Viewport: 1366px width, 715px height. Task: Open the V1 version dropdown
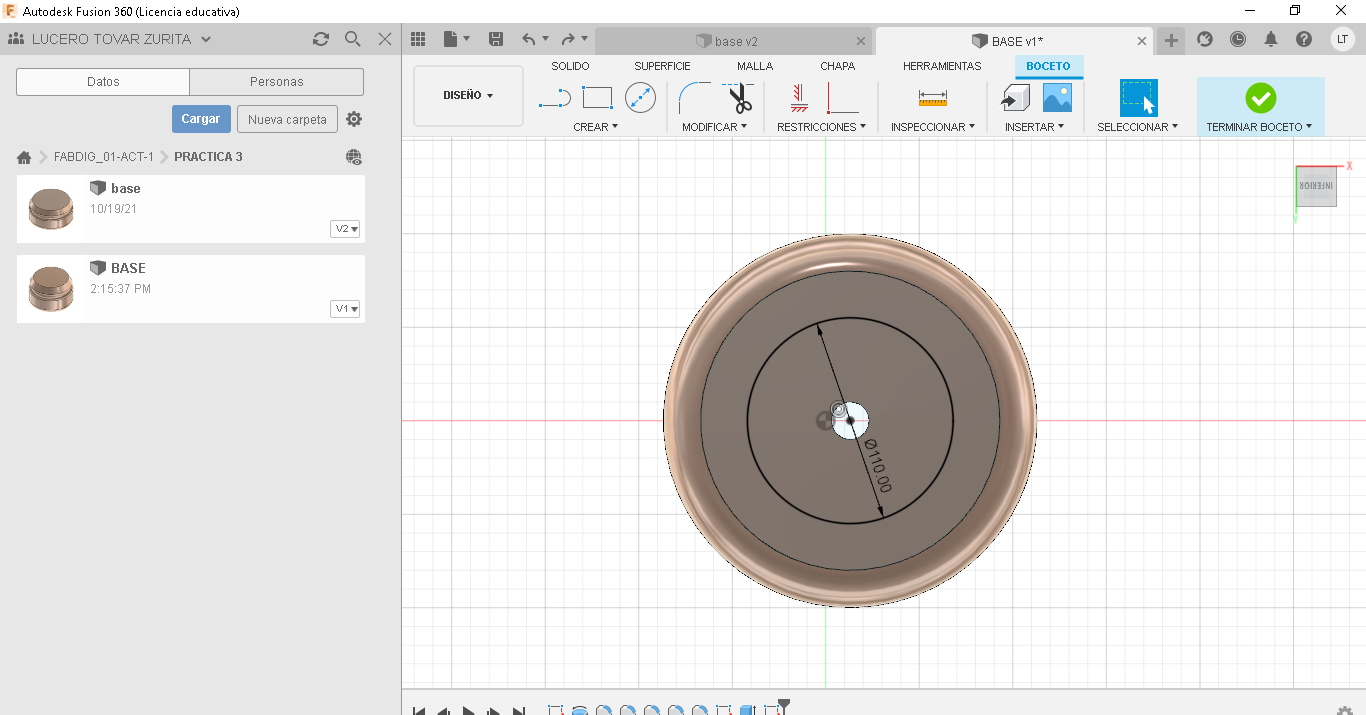346,309
